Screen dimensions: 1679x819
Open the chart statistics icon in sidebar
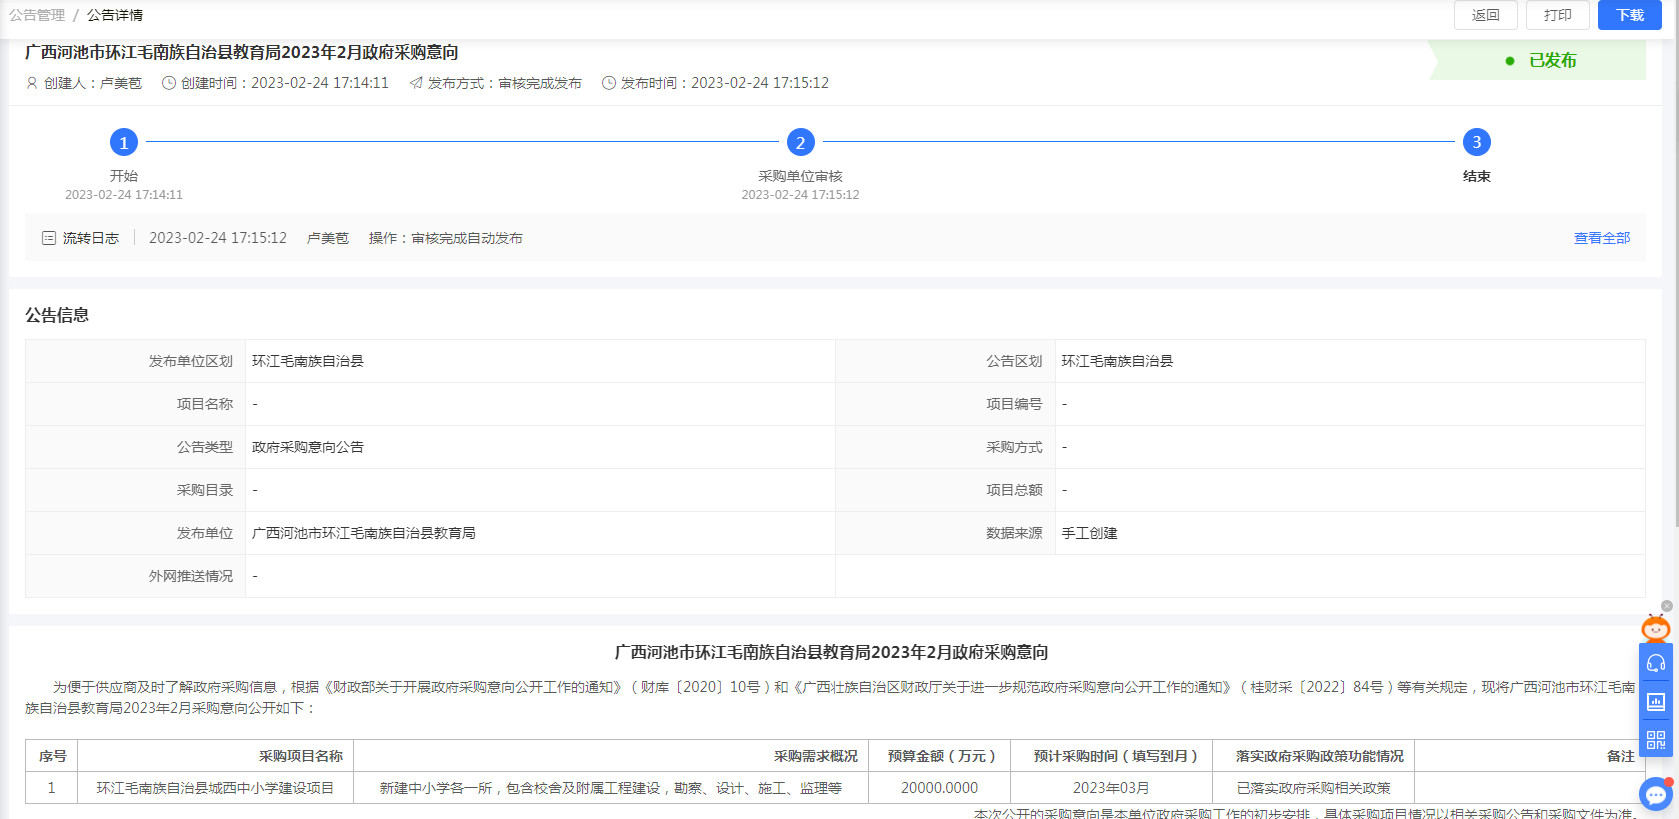[x=1656, y=701]
